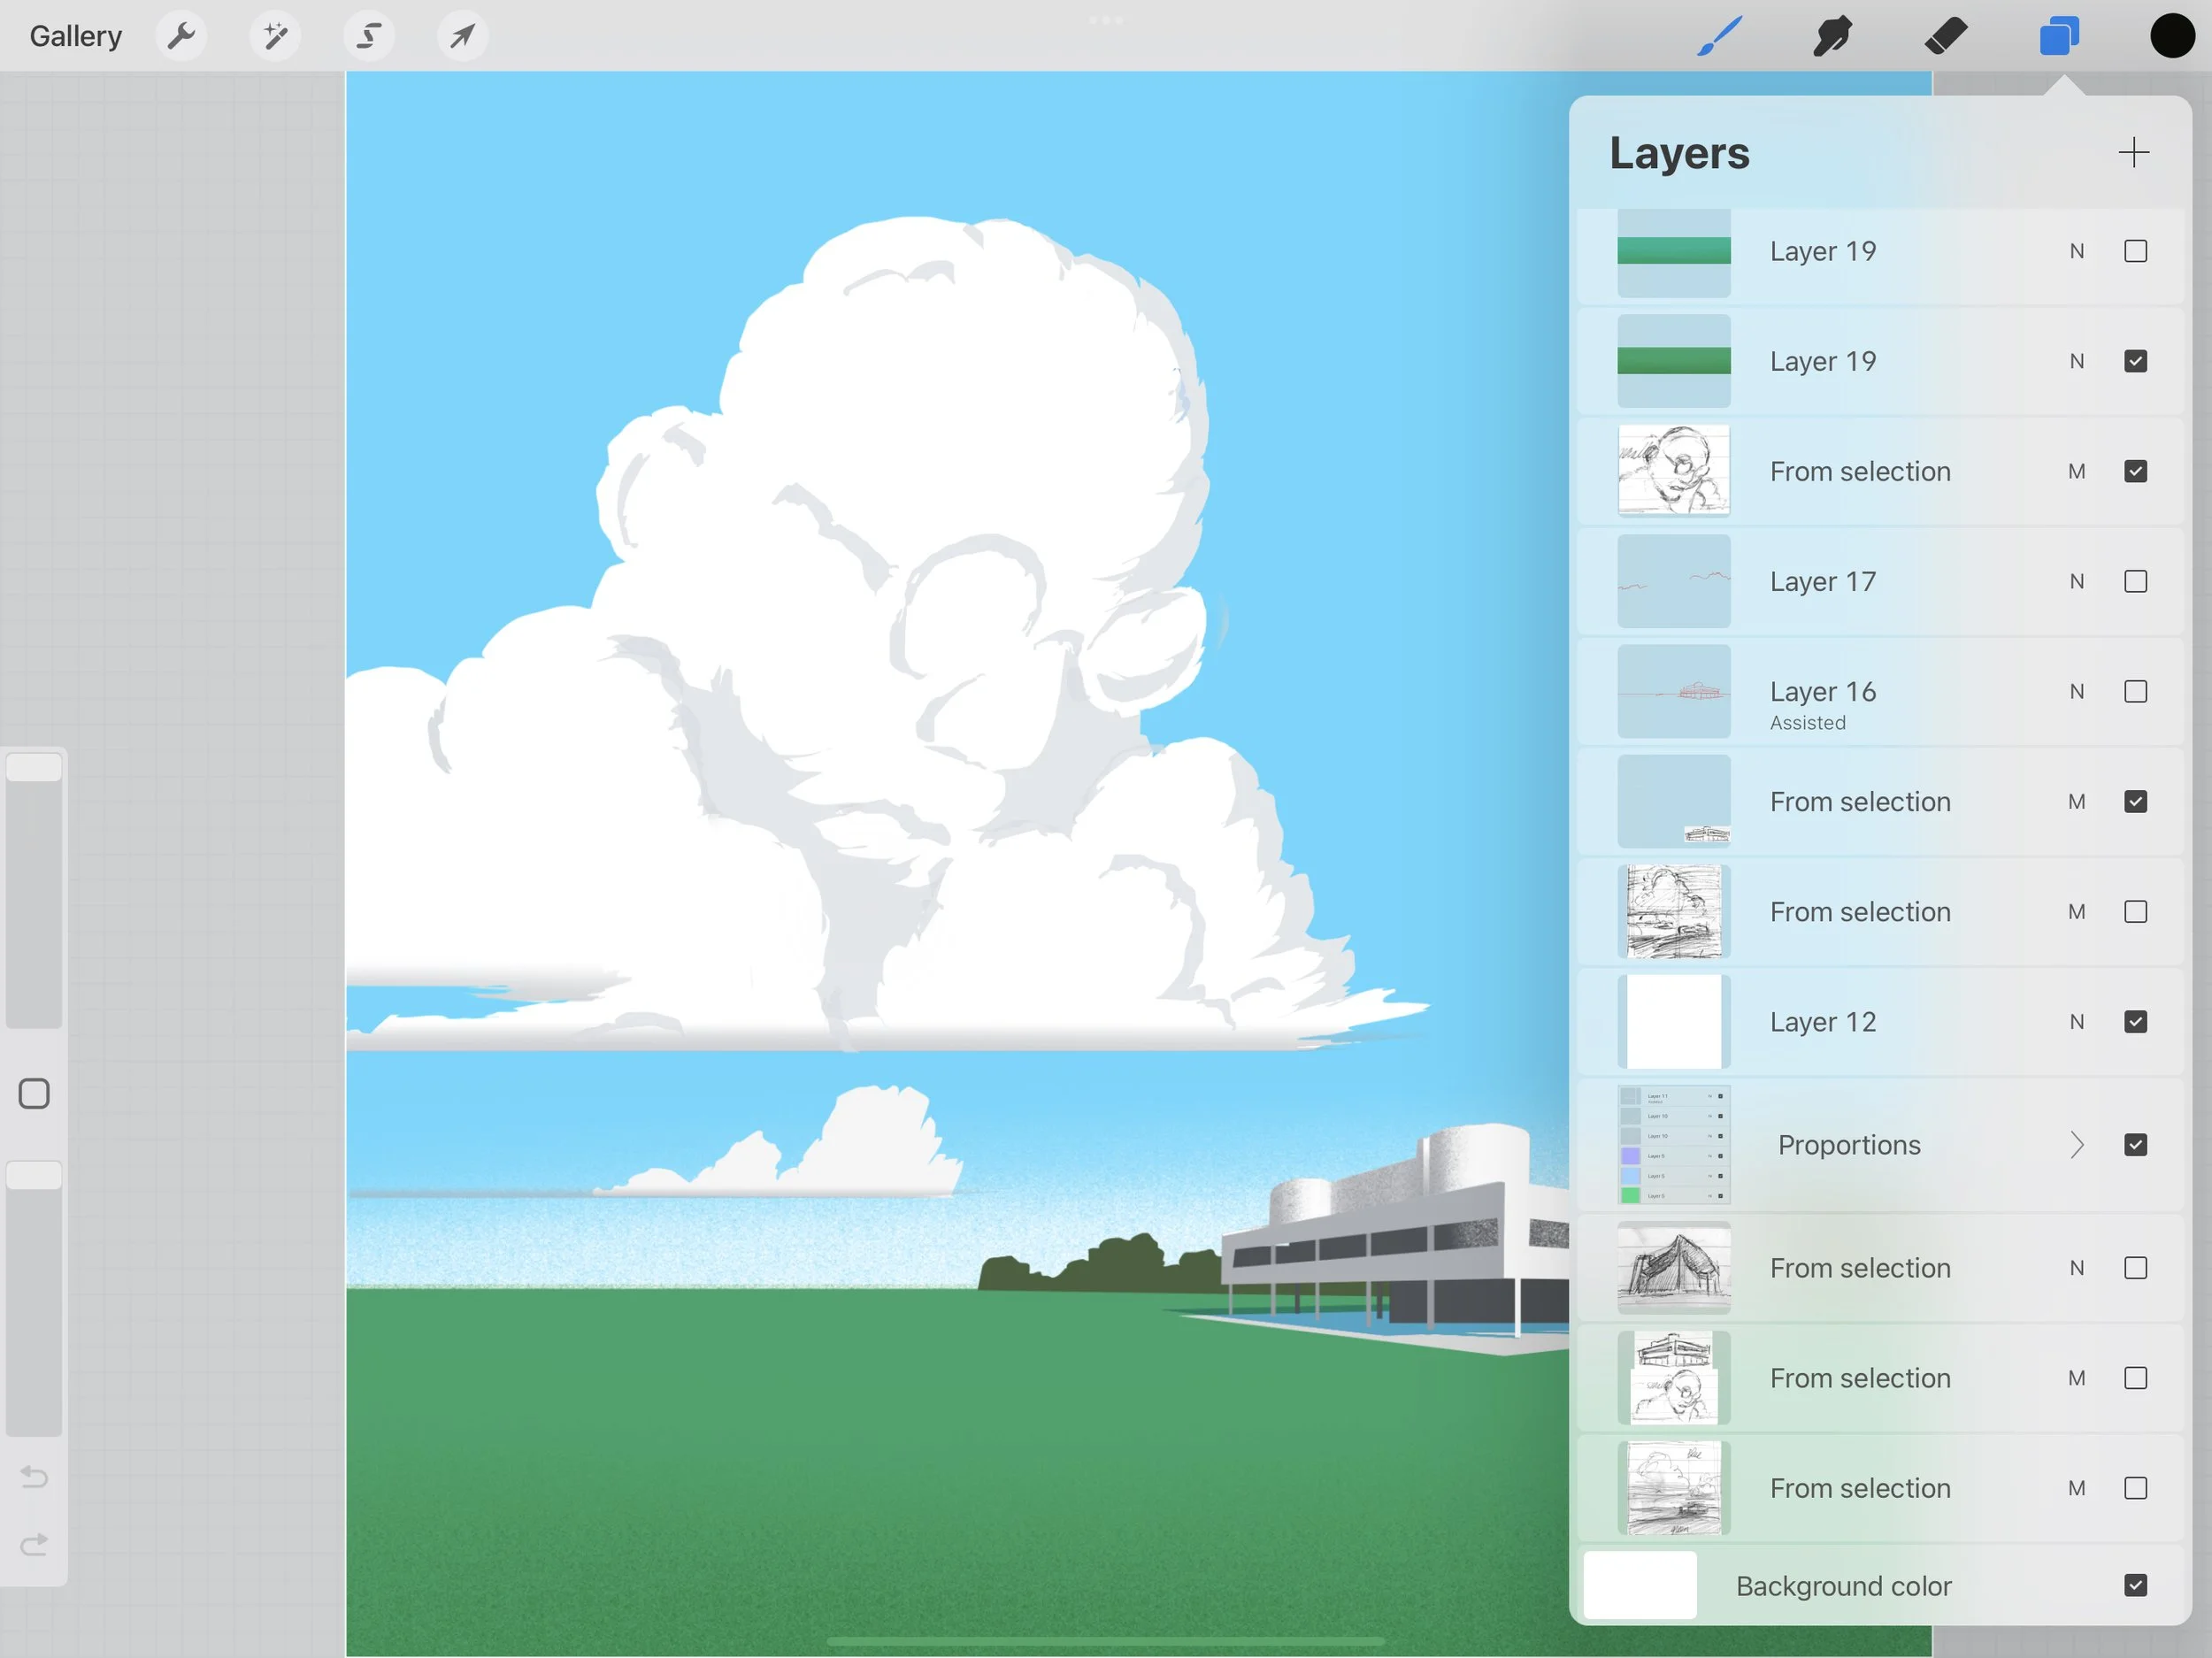The height and width of the screenshot is (1658, 2212).
Task: Open blend mode M on From selection layer
Action: 2077,471
